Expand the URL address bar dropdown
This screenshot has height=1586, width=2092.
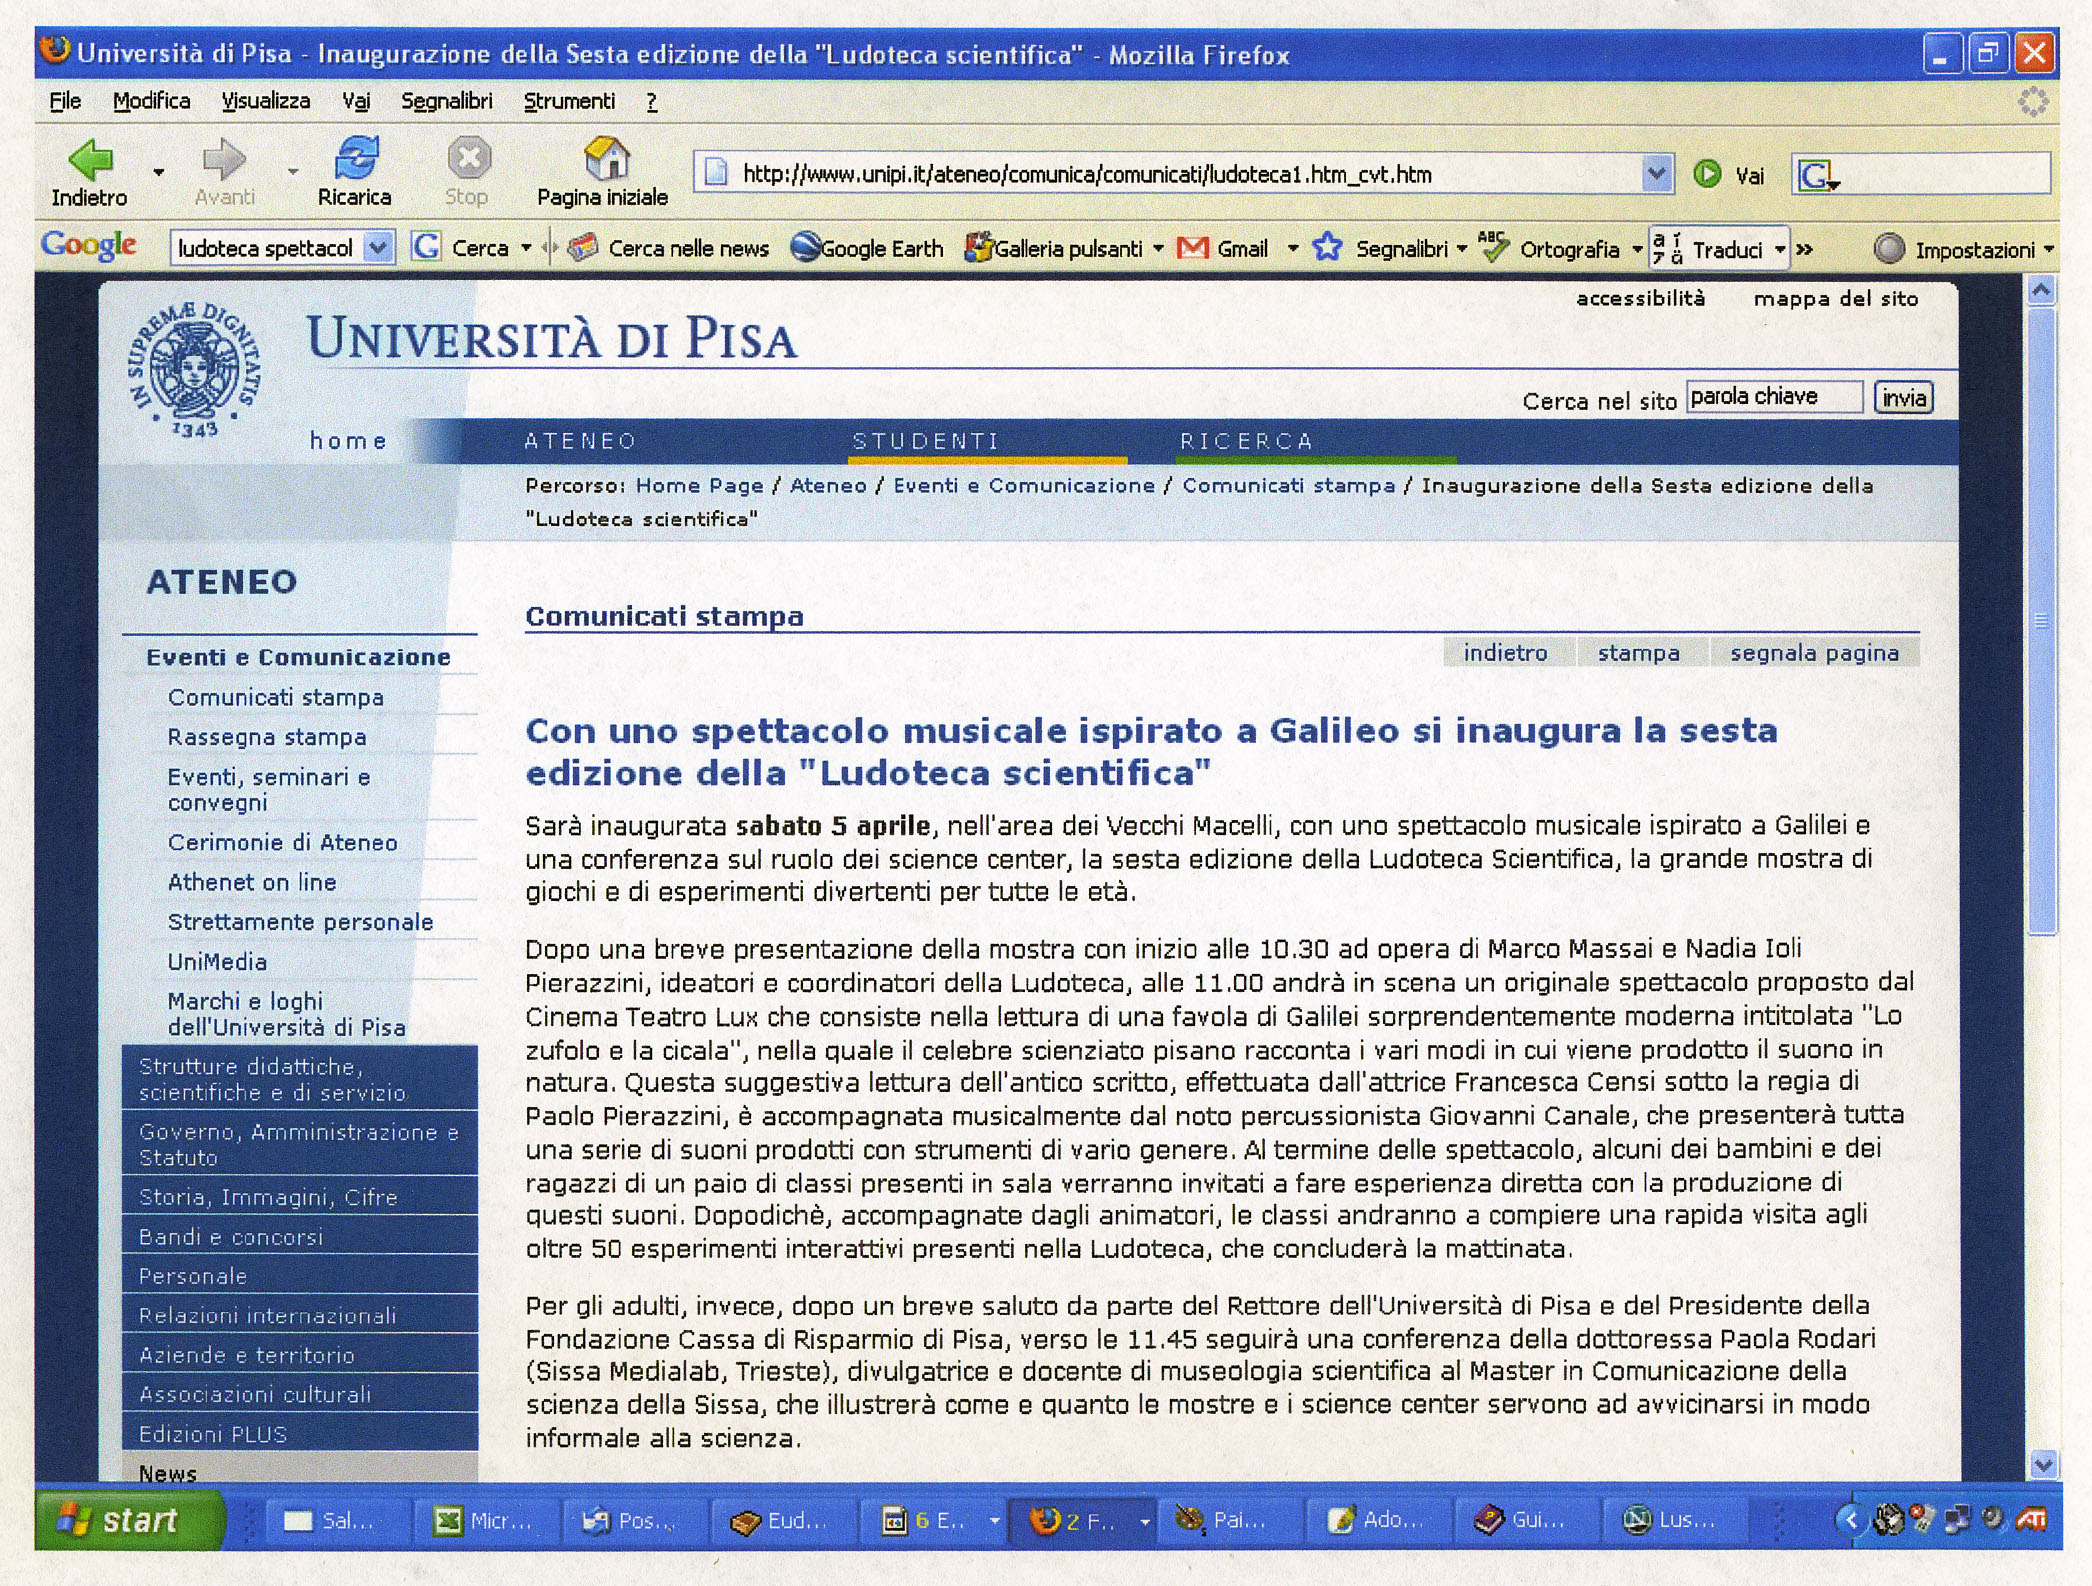pyautogui.click(x=1656, y=174)
